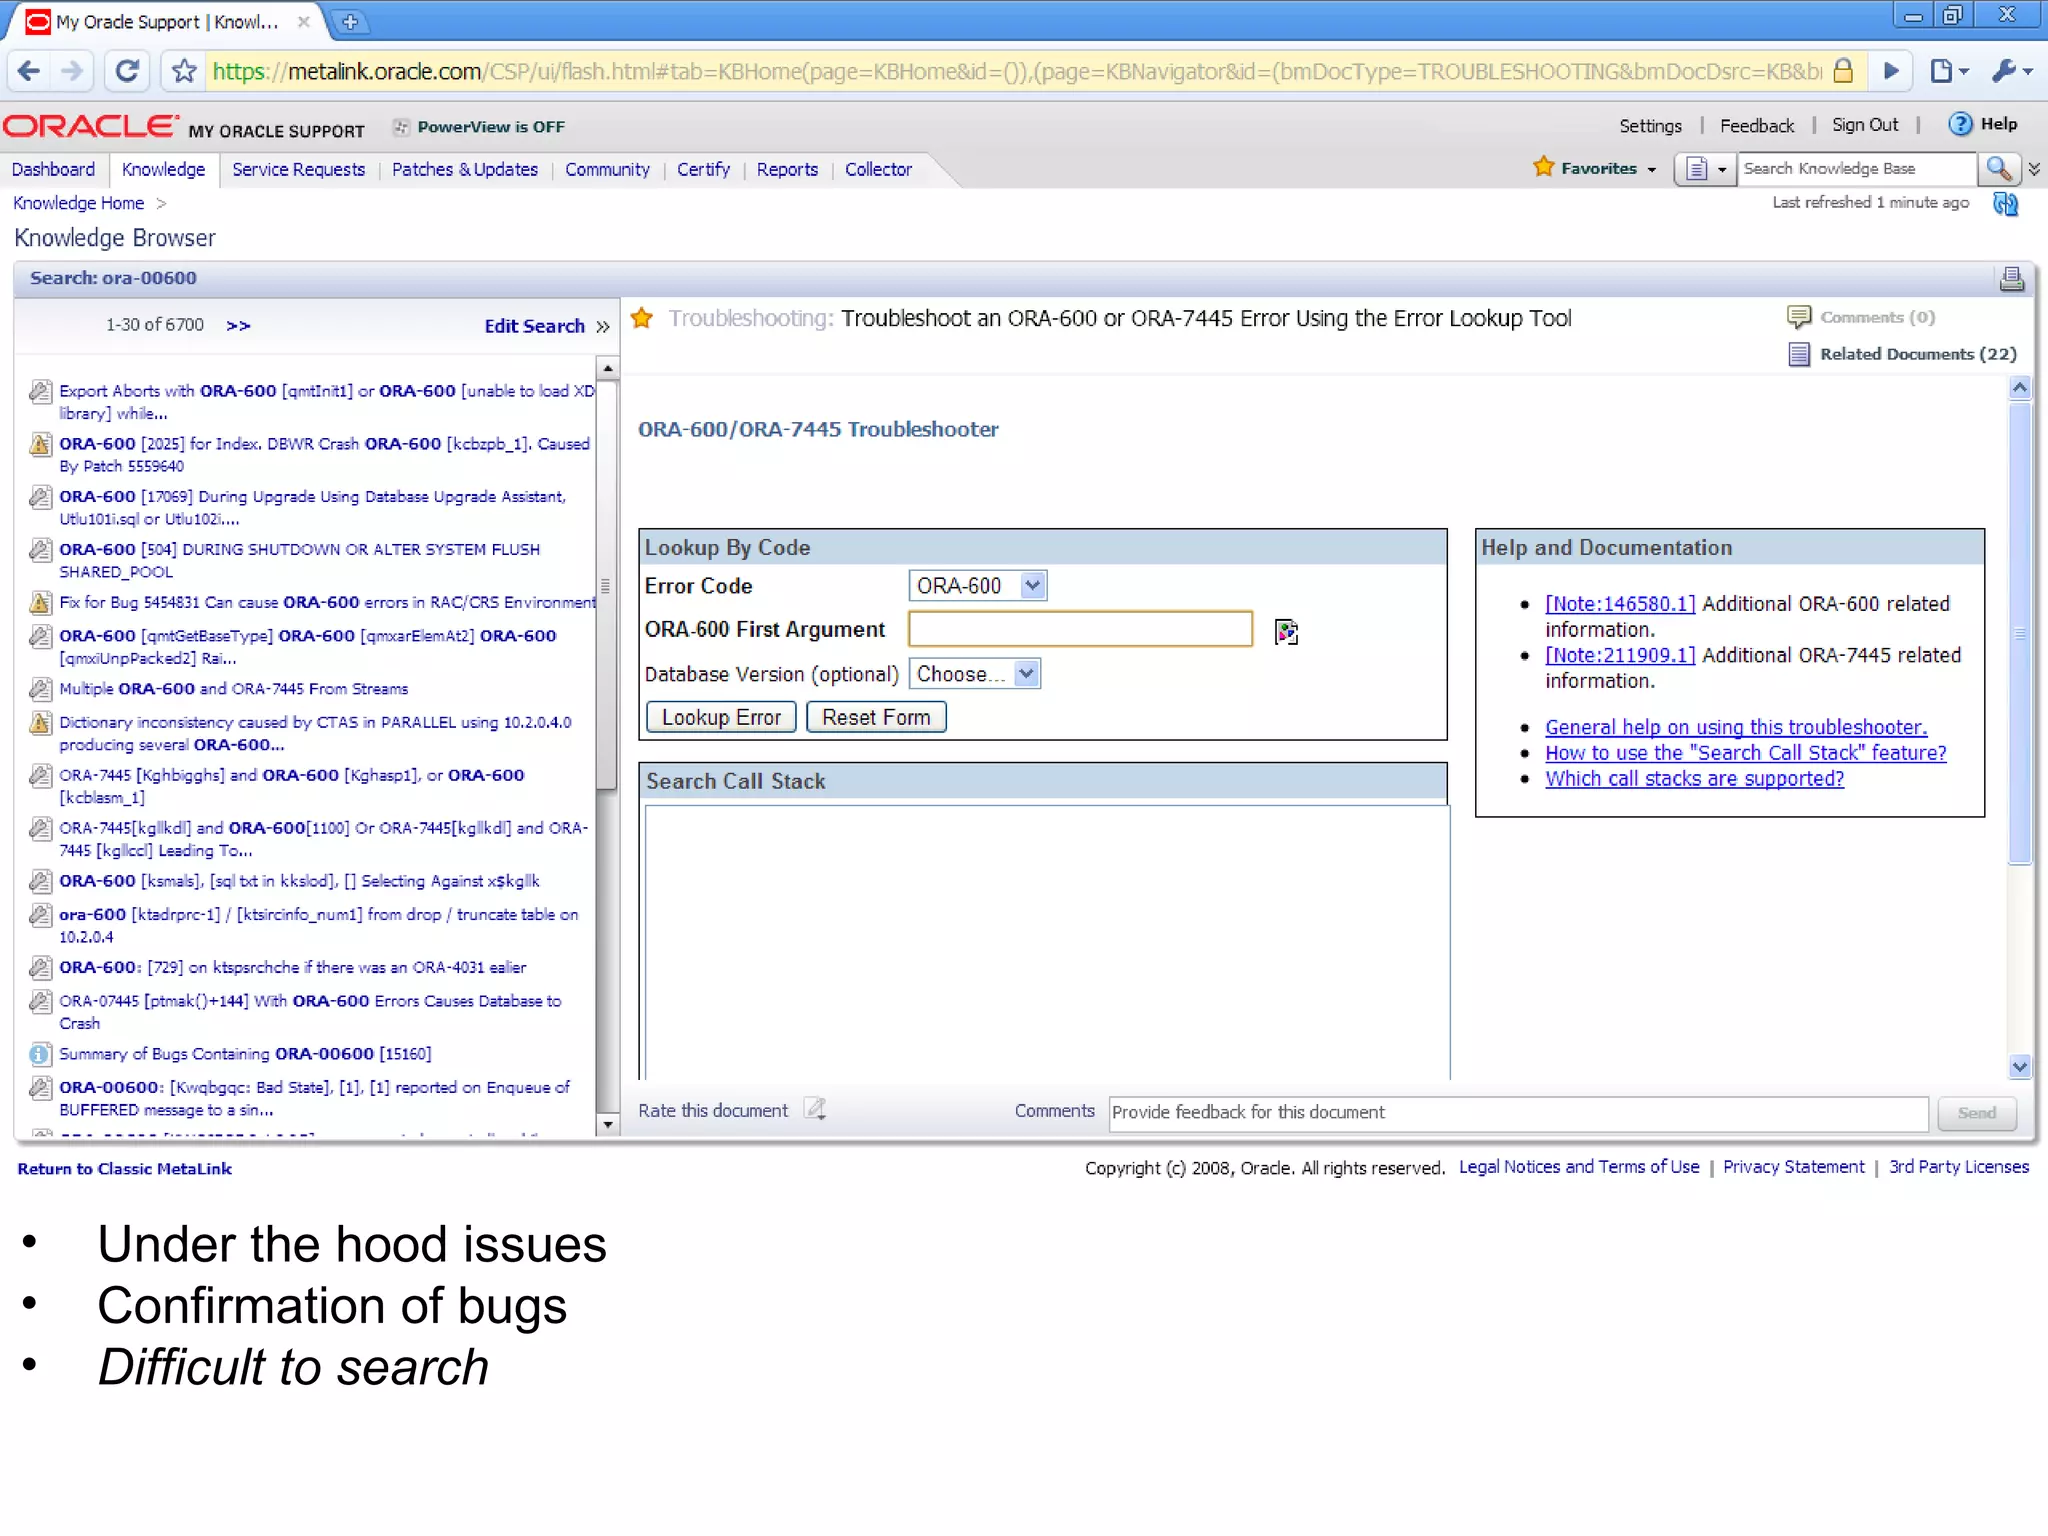This screenshot has width=2048, height=1536.
Task: Open Privacy Statement link
Action: (x=1793, y=1167)
